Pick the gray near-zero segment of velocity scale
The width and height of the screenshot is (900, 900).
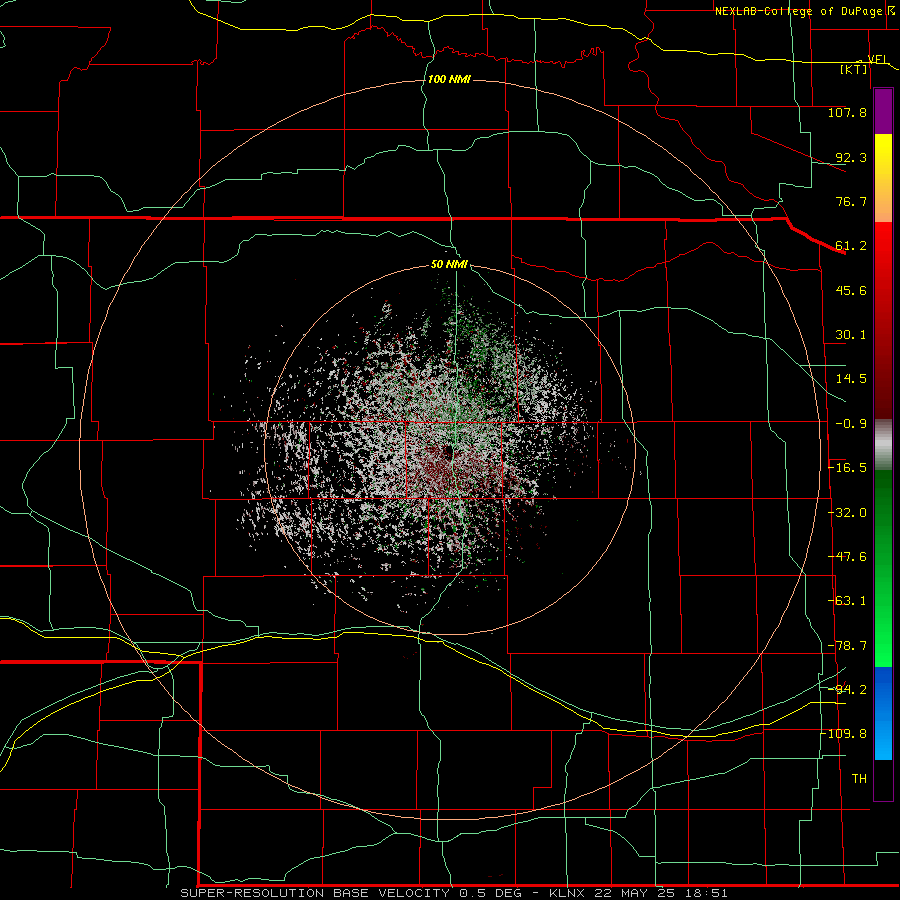pos(883,445)
